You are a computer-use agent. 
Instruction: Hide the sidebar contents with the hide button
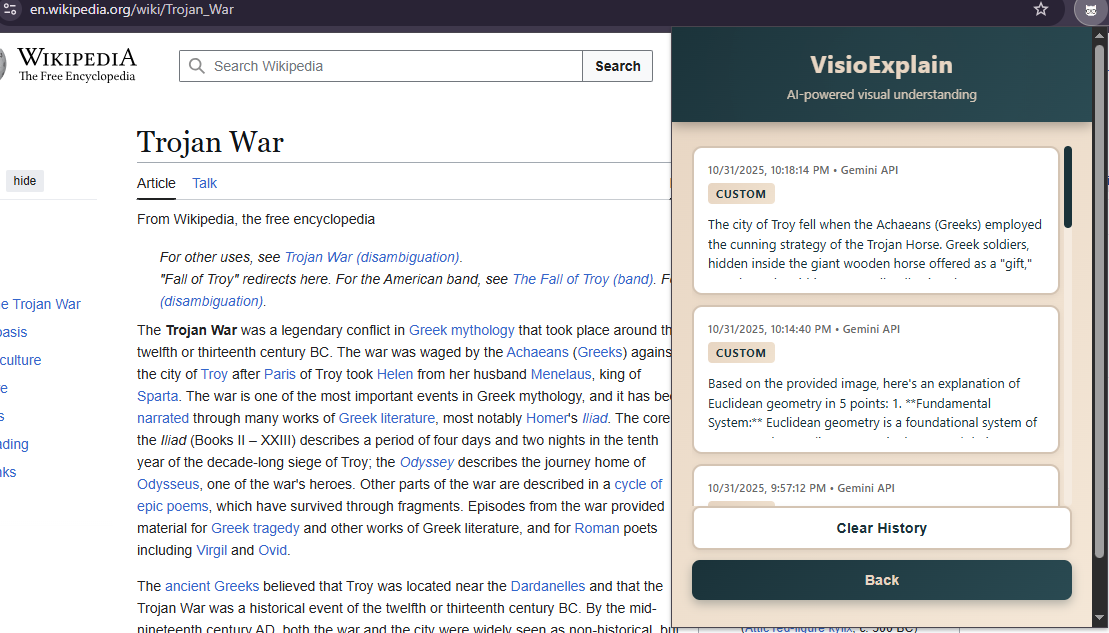[x=25, y=180]
